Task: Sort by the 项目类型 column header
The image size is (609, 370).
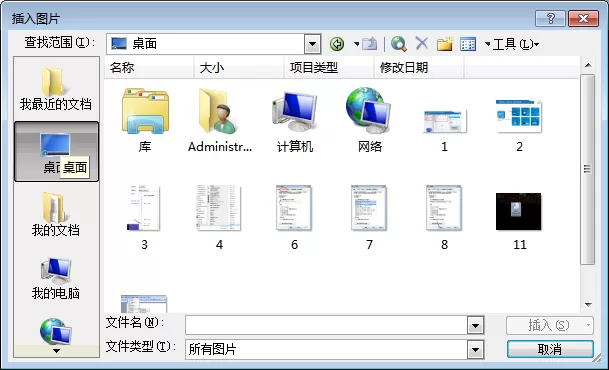Action: click(329, 68)
